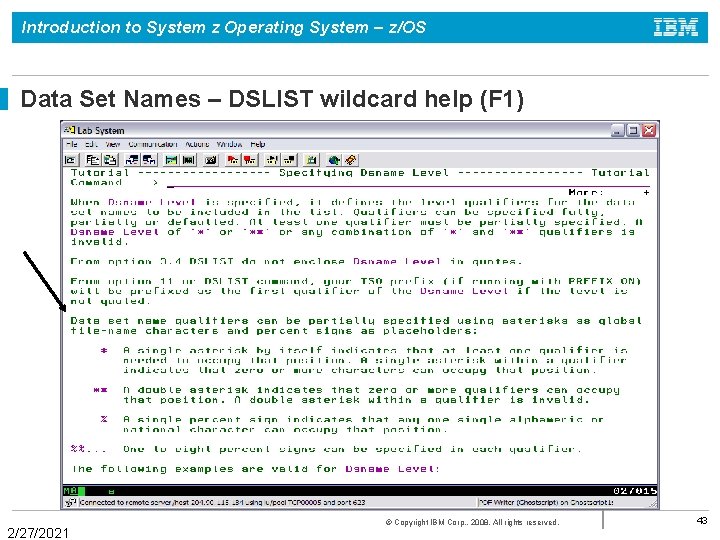This screenshot has height=540, width=720.
Task: Click the Lab System title bar icon
Action: pyautogui.click(x=70, y=130)
